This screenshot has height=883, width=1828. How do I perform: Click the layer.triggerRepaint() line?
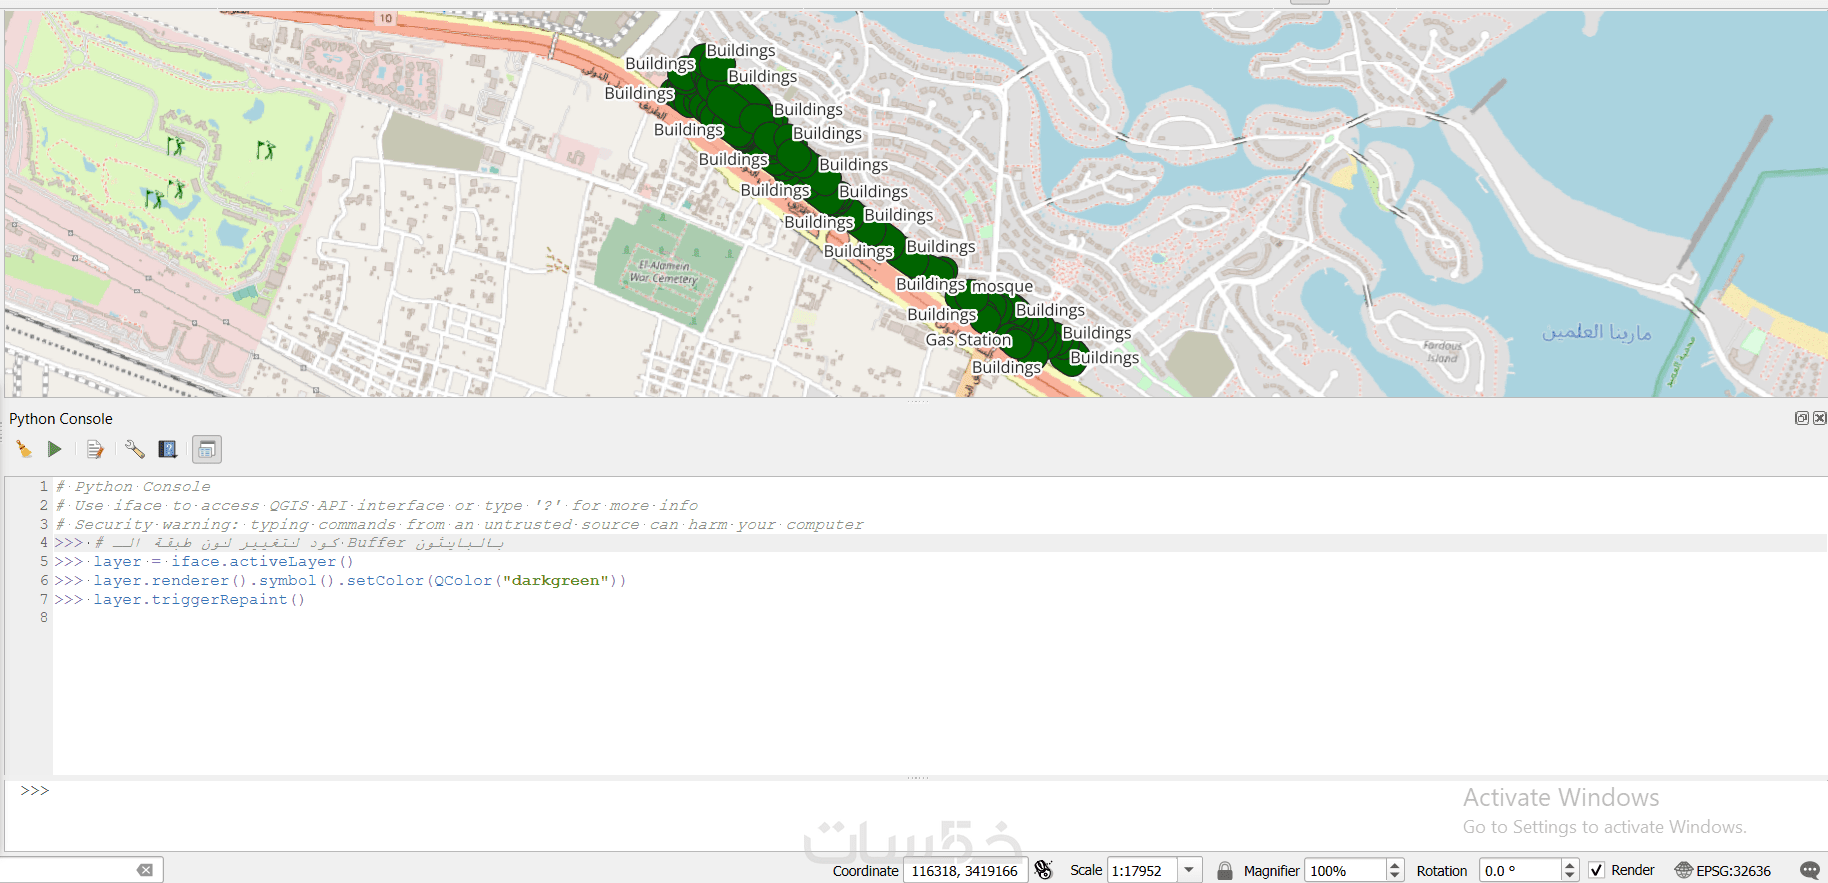199,600
